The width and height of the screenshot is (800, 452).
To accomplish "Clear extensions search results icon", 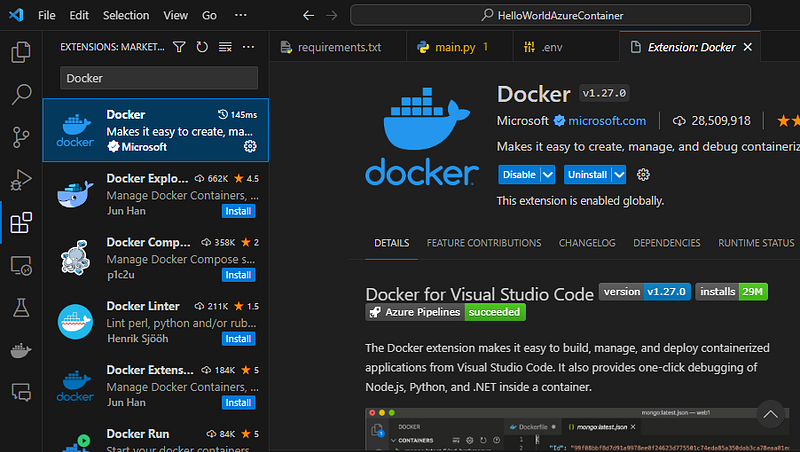I will [x=225, y=47].
